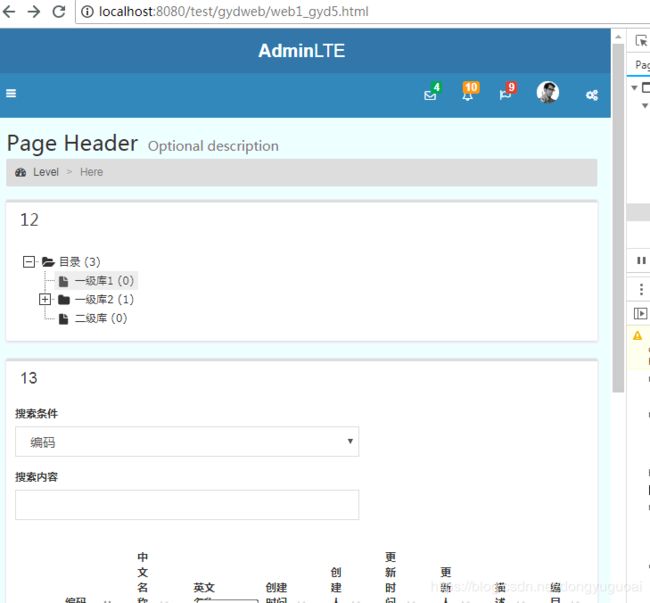Open control sidebar gears icon
Image resolution: width=650 pixels, height=603 pixels.
592,95
